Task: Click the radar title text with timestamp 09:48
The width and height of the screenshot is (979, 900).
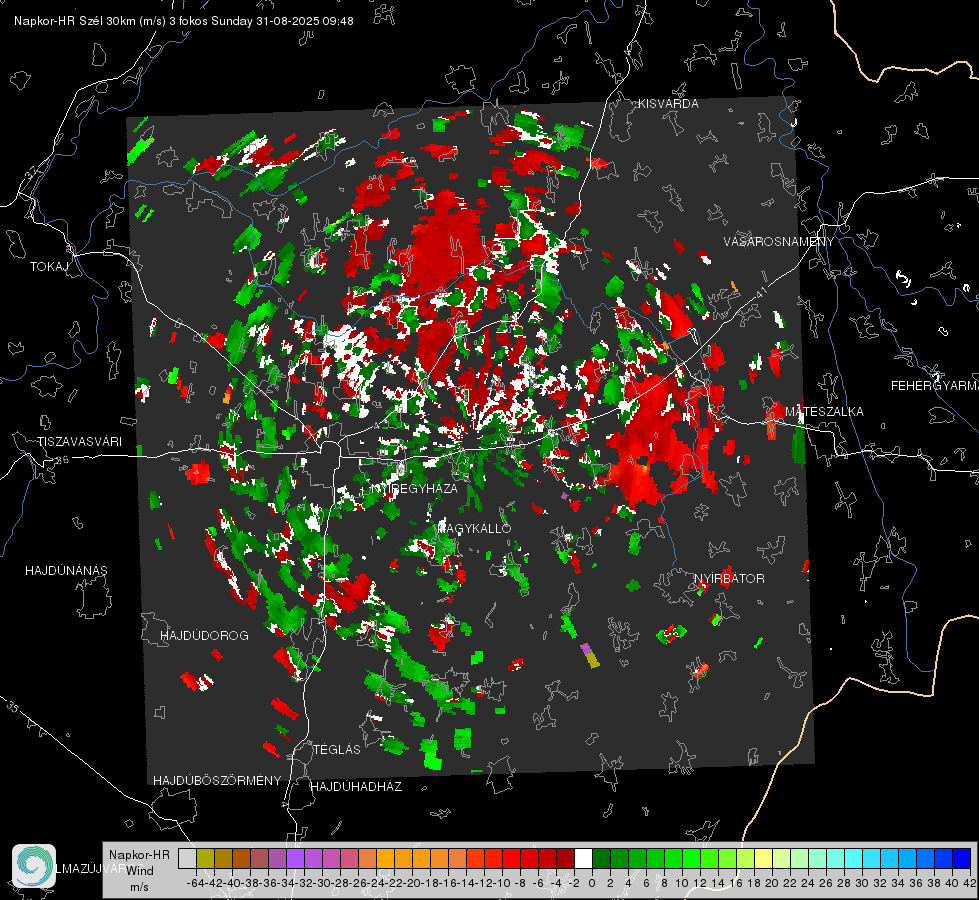Action: coord(184,21)
